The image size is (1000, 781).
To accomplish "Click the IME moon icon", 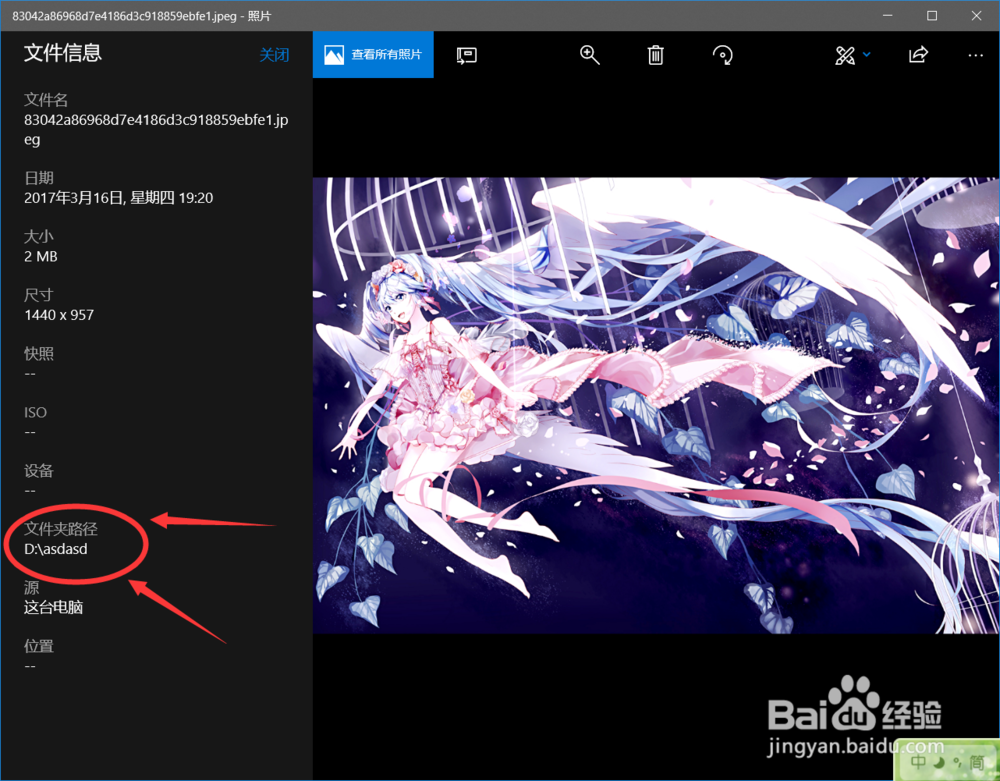I will [x=939, y=762].
